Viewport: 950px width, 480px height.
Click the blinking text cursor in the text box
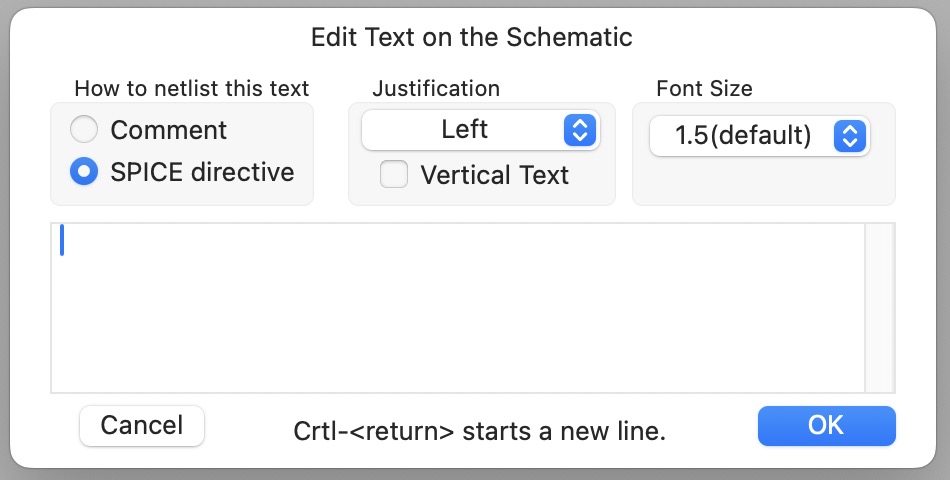click(62, 240)
